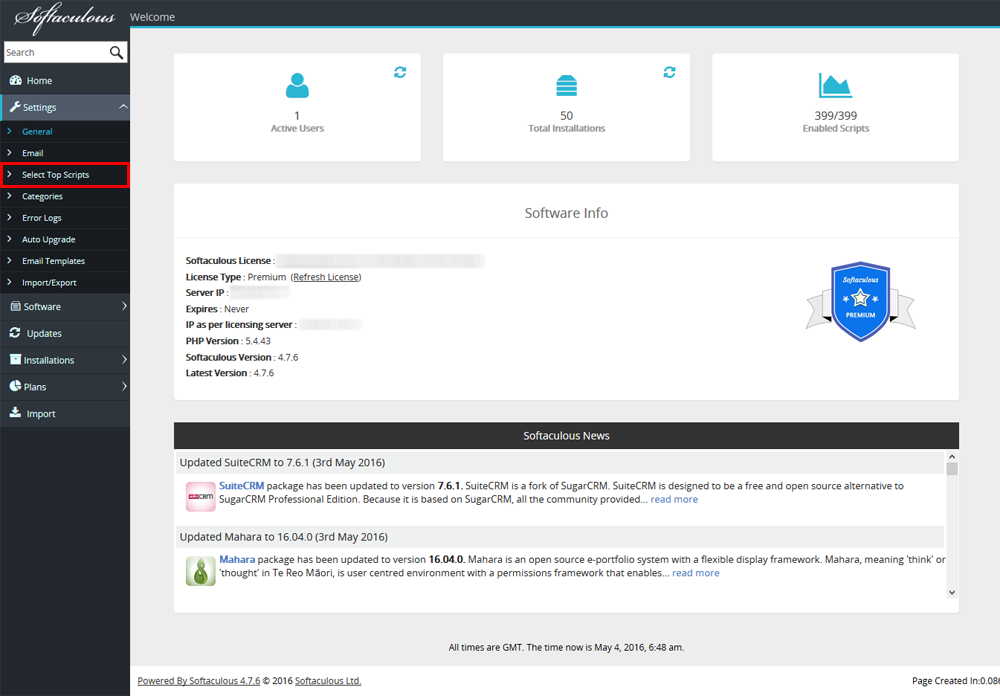
Task: Click the Total Installations stack icon
Action: tap(566, 85)
